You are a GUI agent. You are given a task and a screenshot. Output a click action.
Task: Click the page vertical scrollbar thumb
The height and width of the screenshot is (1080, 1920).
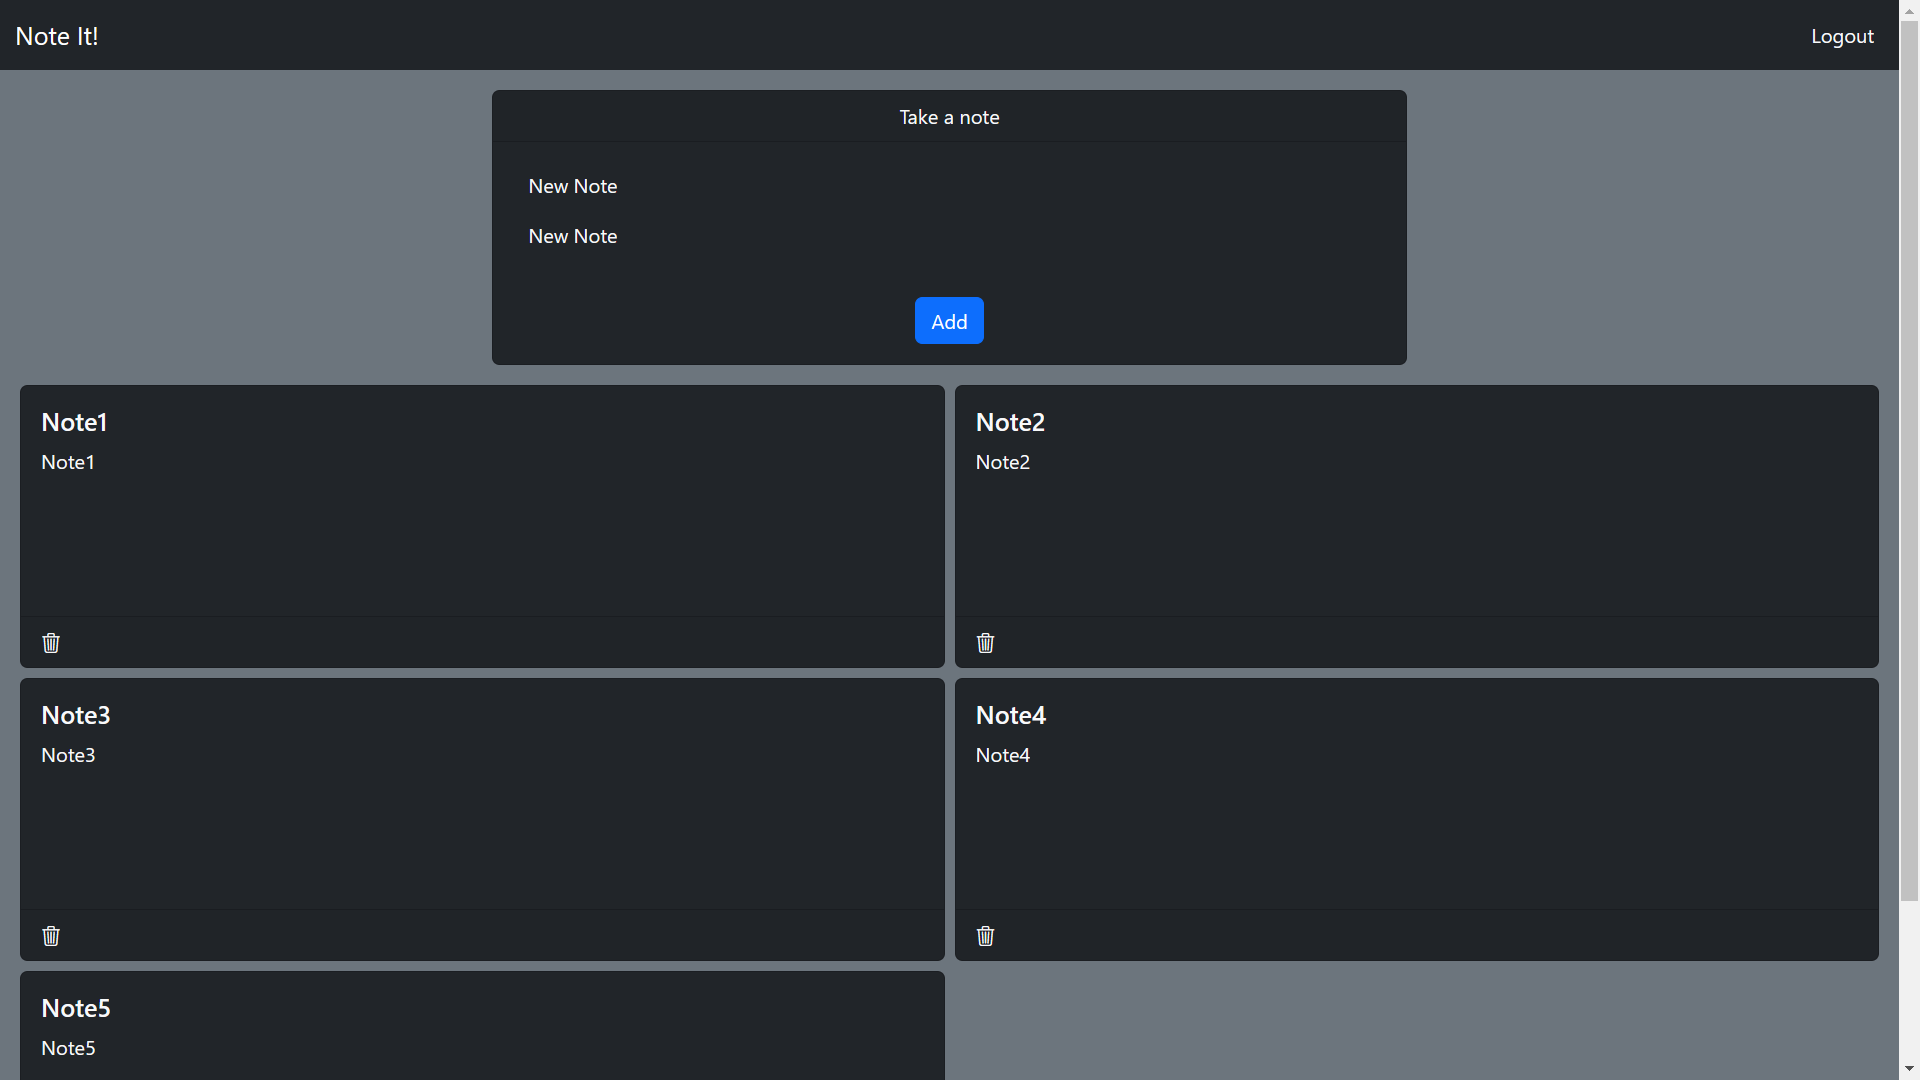click(1909, 460)
